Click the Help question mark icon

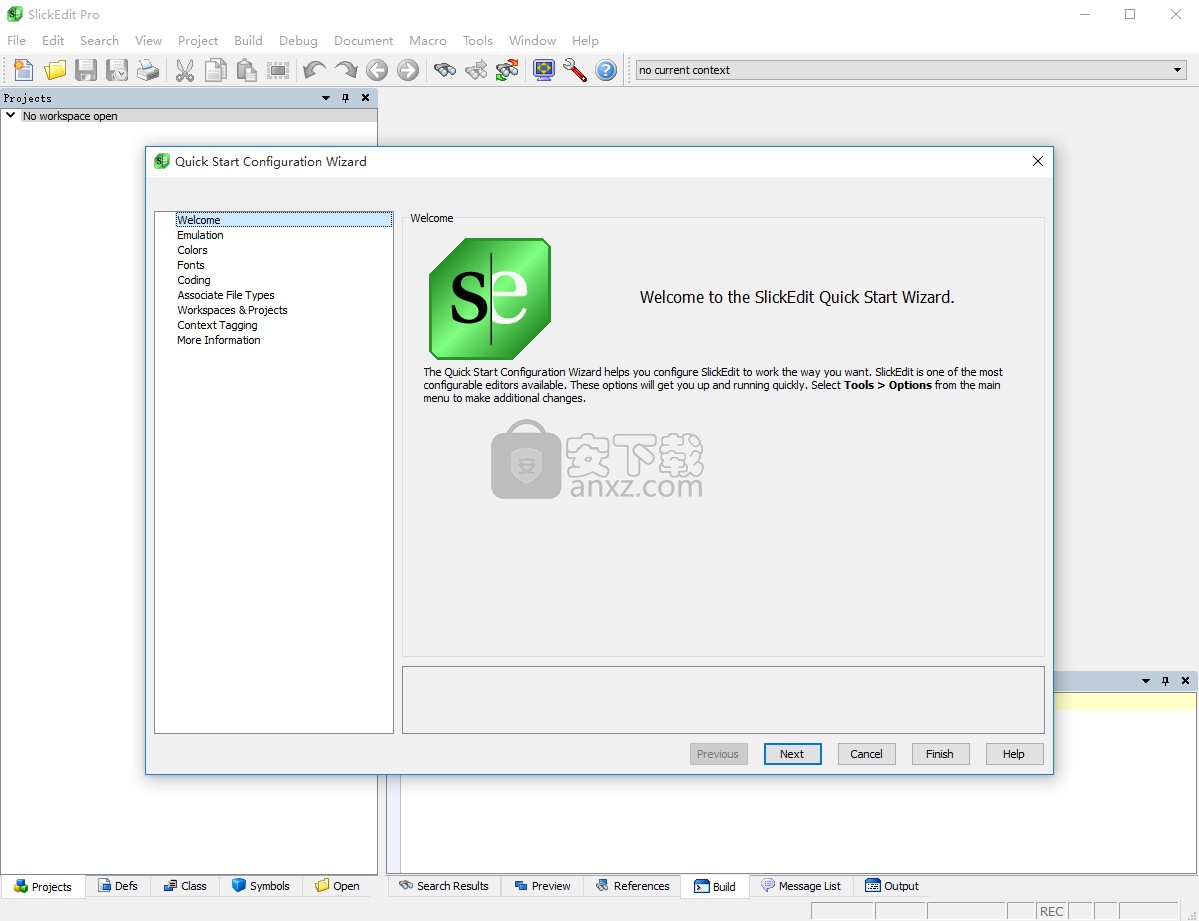pos(606,70)
